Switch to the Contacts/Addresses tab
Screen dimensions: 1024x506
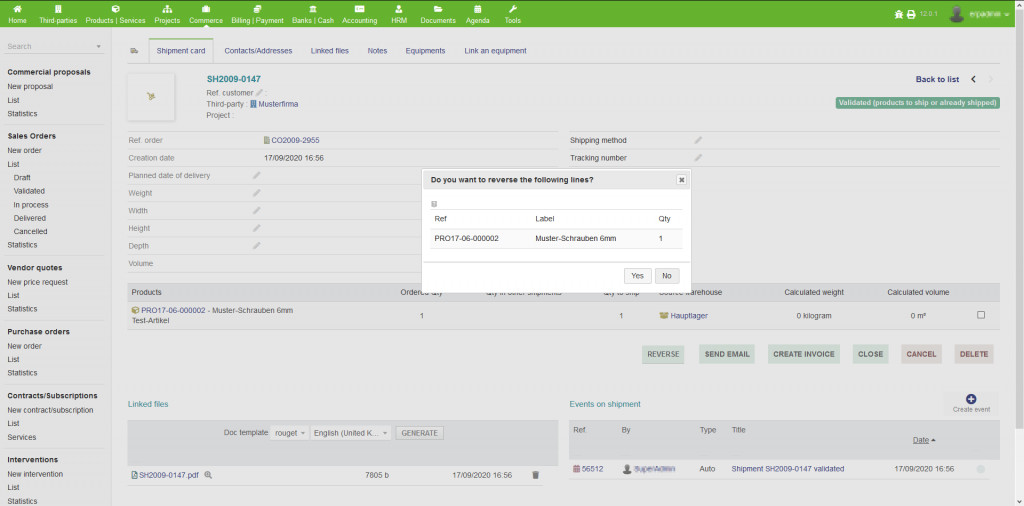tap(258, 51)
